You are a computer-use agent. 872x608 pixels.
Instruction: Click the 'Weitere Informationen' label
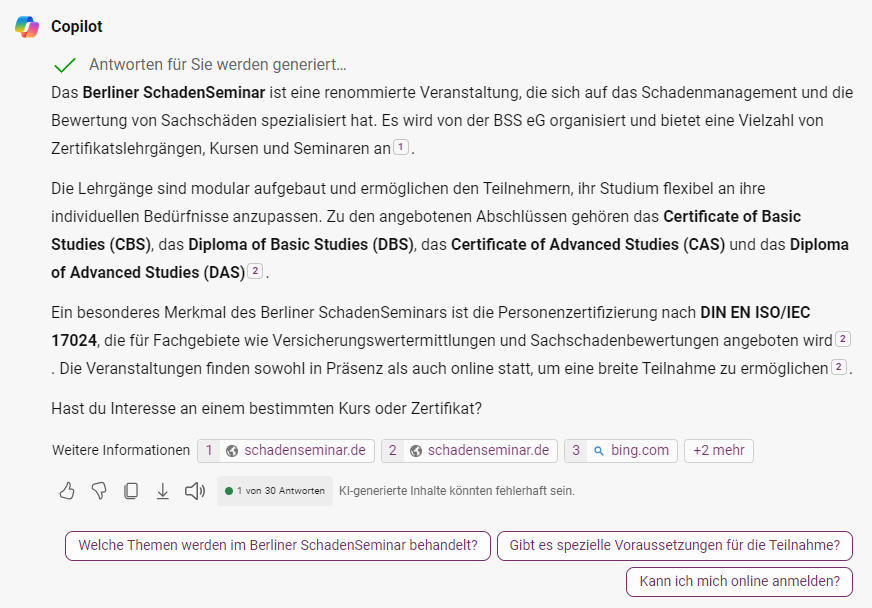coord(121,451)
